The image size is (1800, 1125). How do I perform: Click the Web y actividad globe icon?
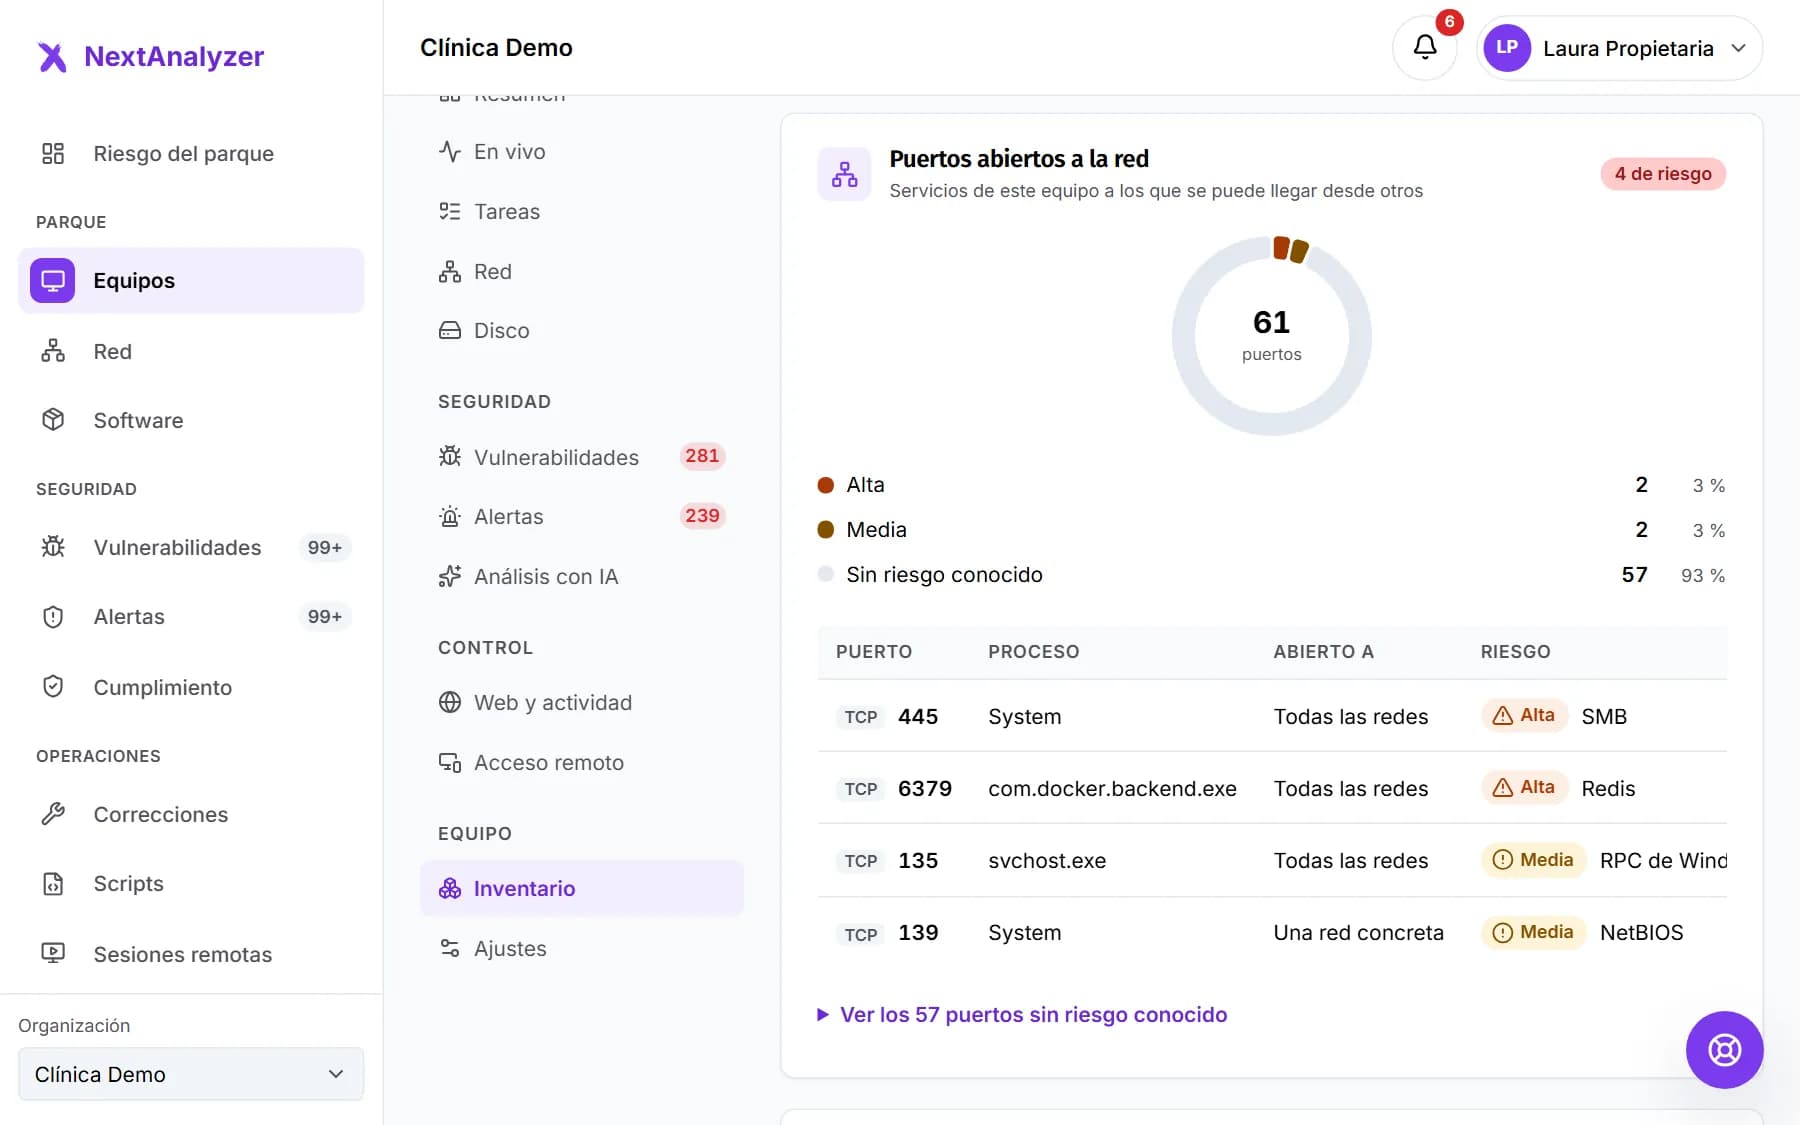coord(450,702)
